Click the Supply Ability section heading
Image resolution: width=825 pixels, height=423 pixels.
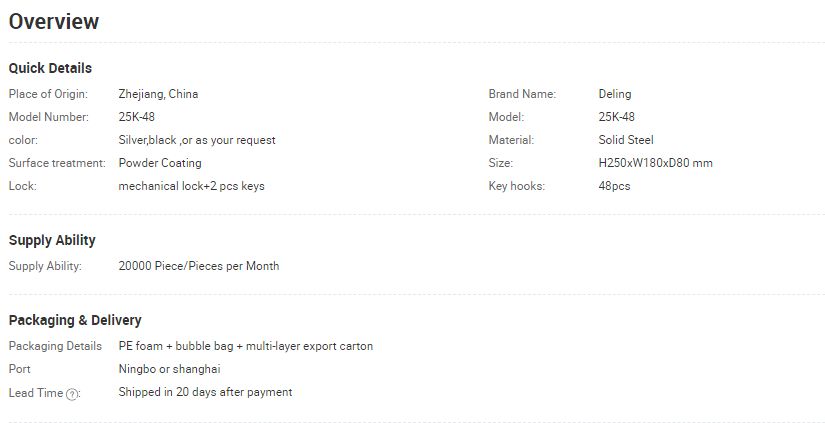[52, 240]
